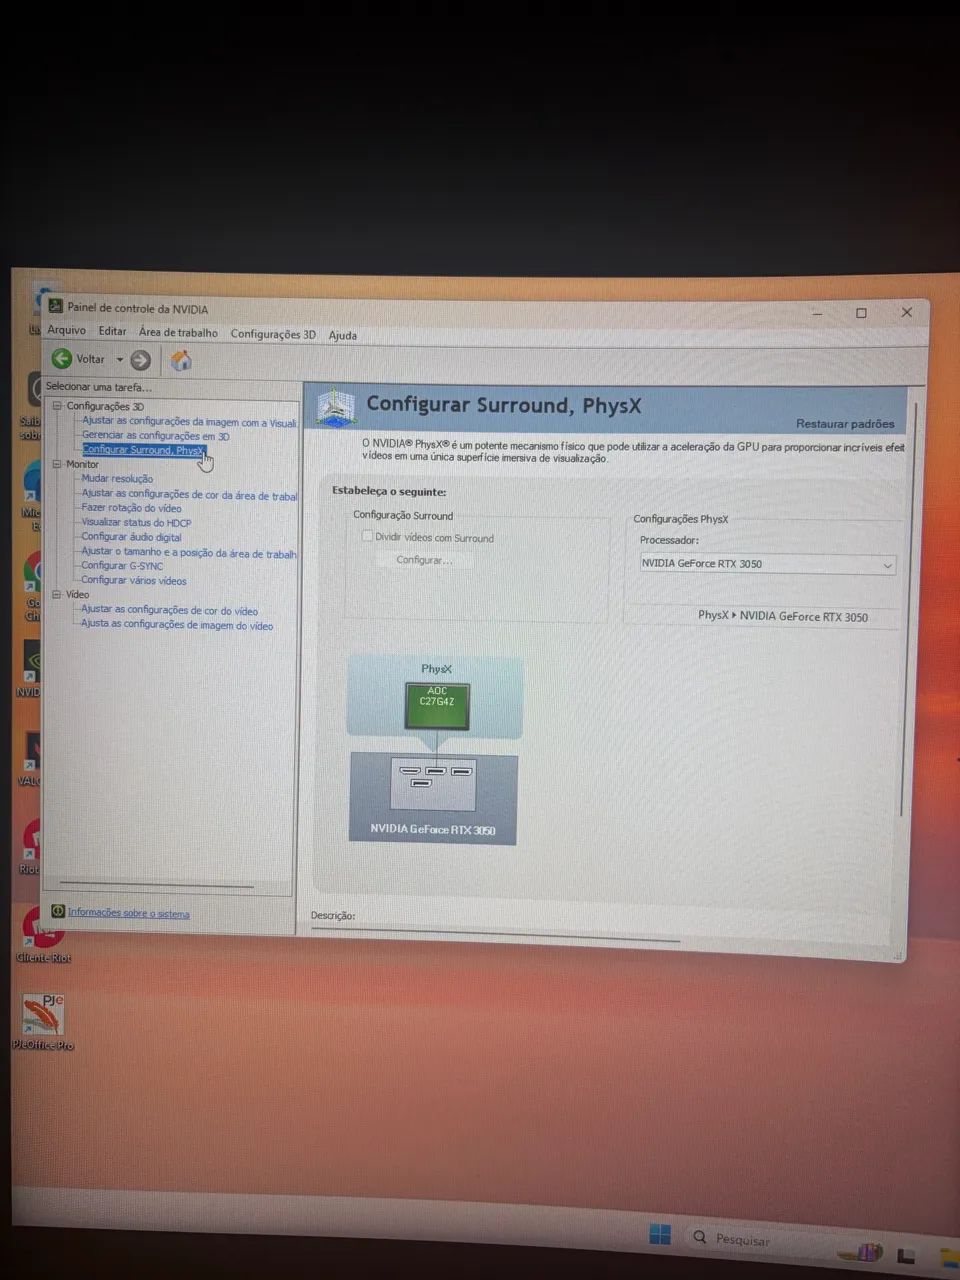Viewport: 960px width, 1280px height.
Task: Click the Configurar... Surround button
Action: point(424,560)
